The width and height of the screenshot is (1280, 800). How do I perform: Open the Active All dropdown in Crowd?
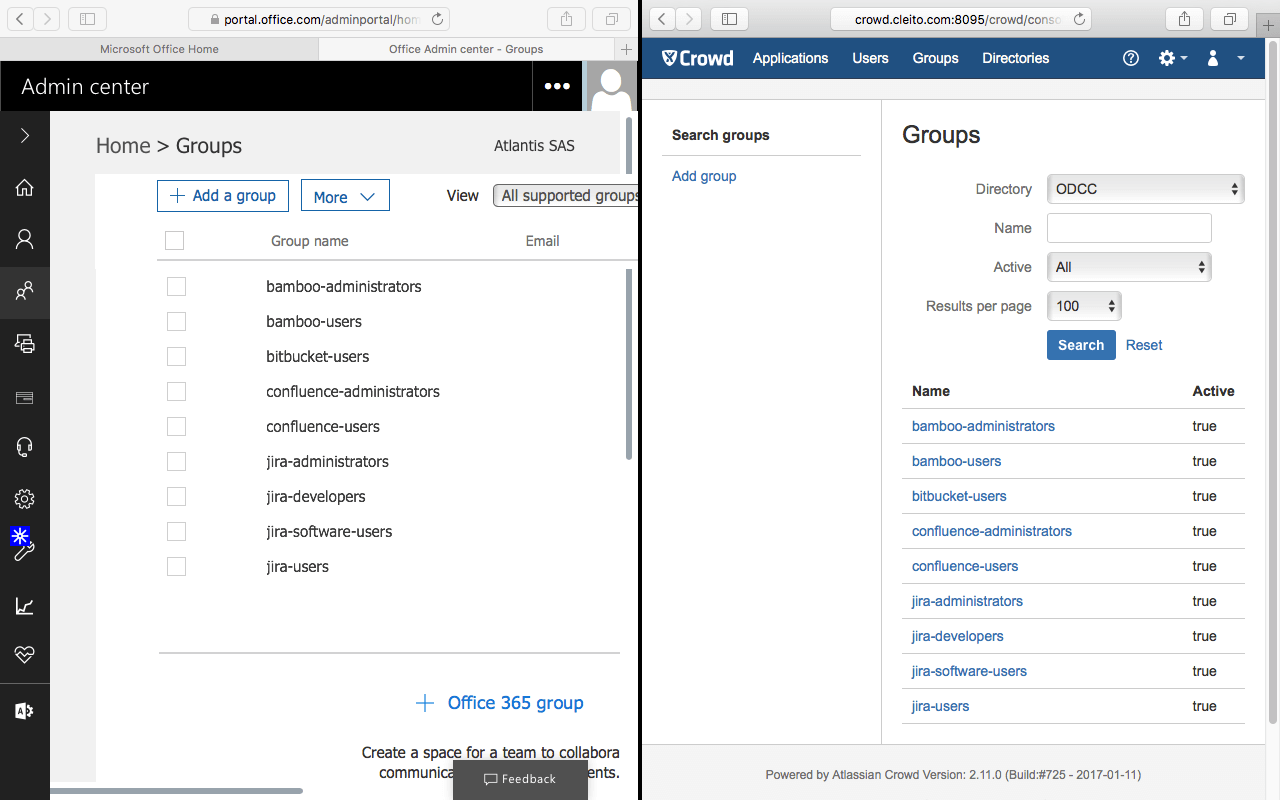click(1129, 267)
